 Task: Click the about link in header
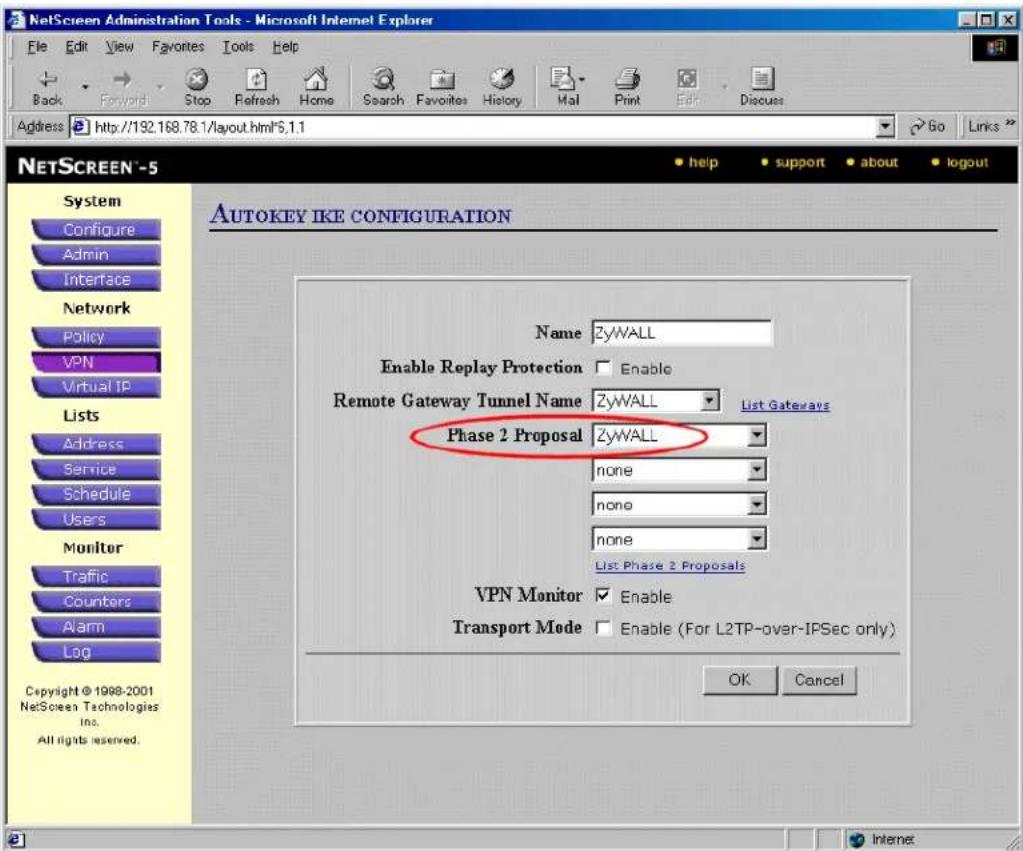(x=879, y=162)
